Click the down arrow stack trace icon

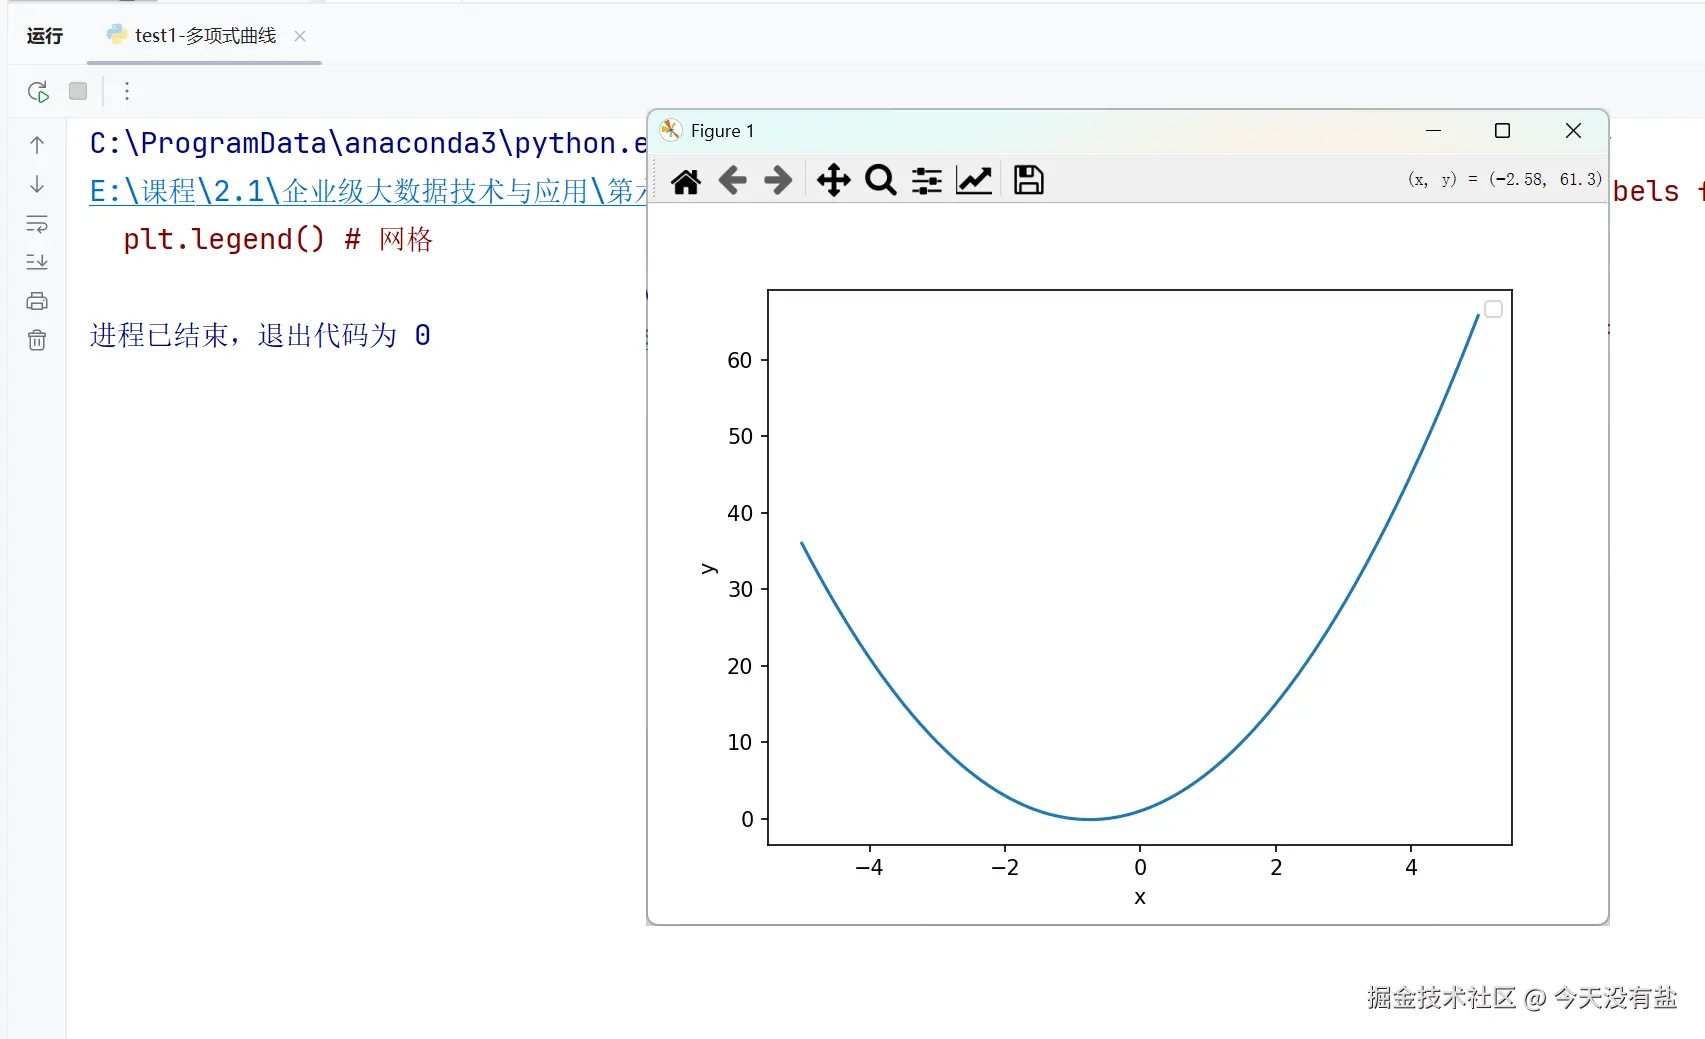pyautogui.click(x=37, y=184)
